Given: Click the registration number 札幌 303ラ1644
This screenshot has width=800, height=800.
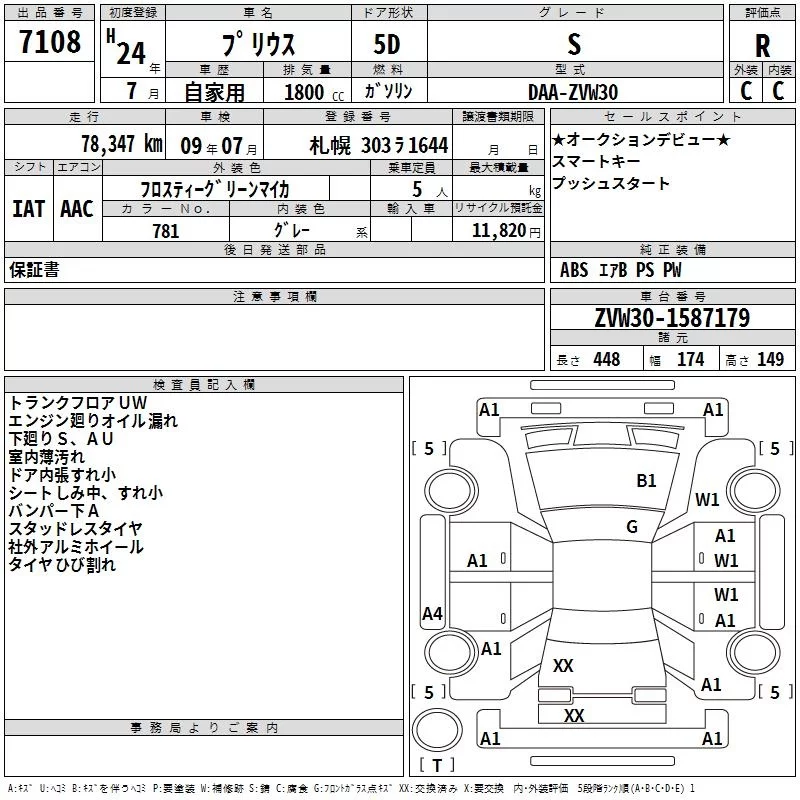Looking at the screenshot, I should pos(379,146).
